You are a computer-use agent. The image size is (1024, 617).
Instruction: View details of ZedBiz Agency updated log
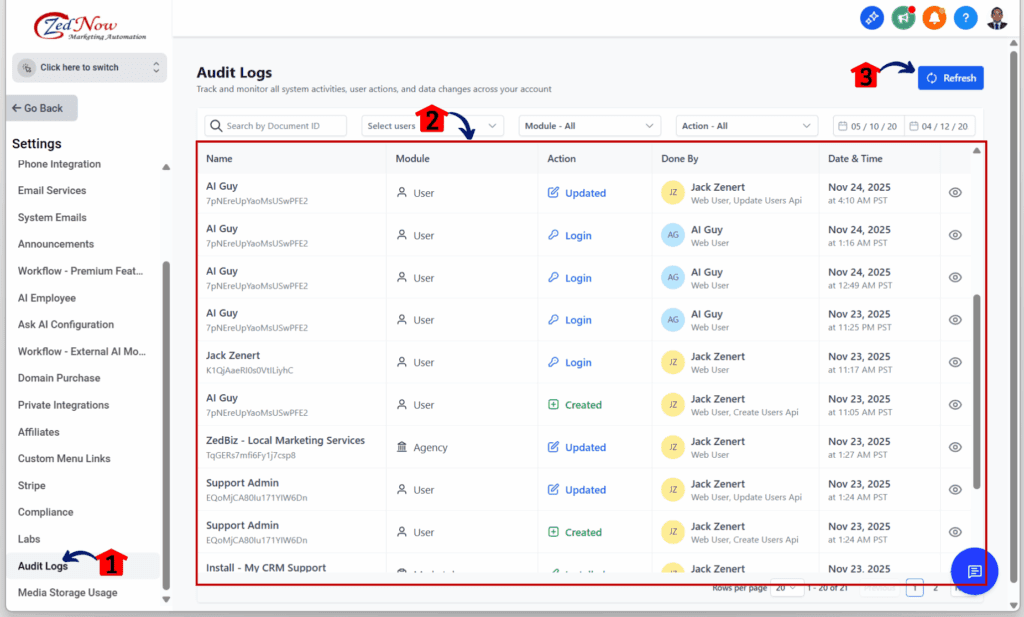tap(955, 447)
